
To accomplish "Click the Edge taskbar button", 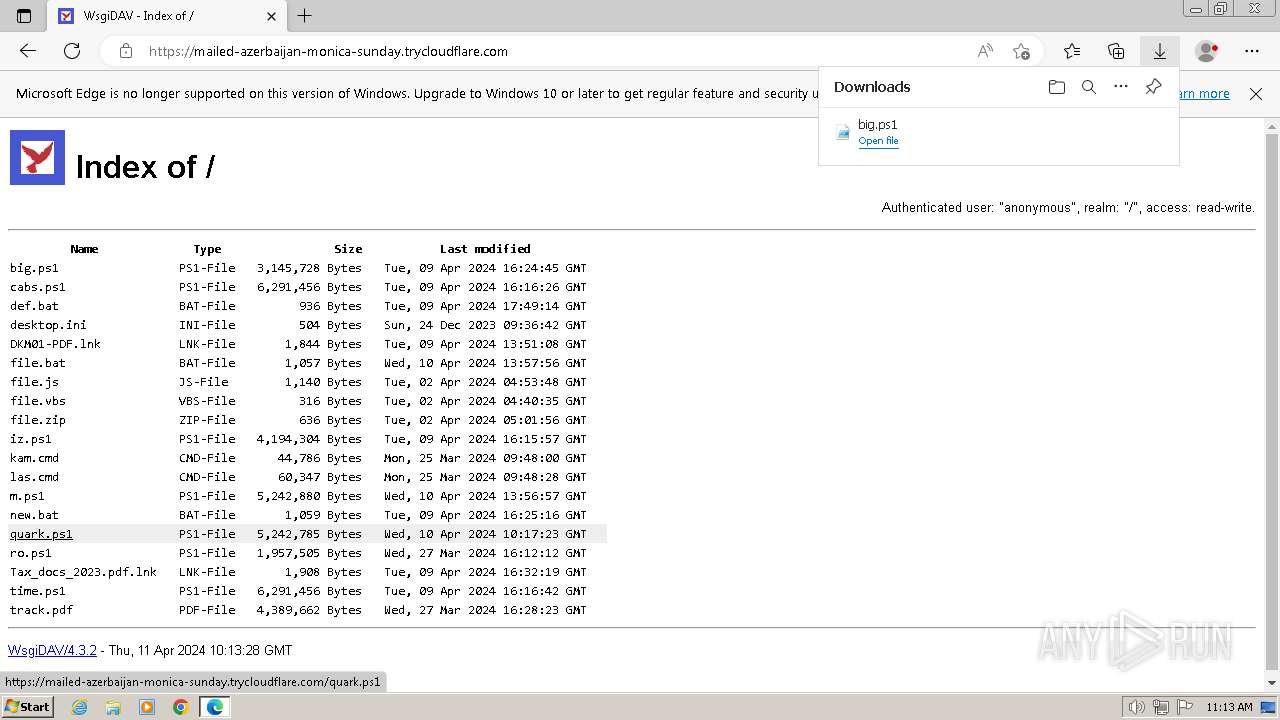I will coord(214,707).
